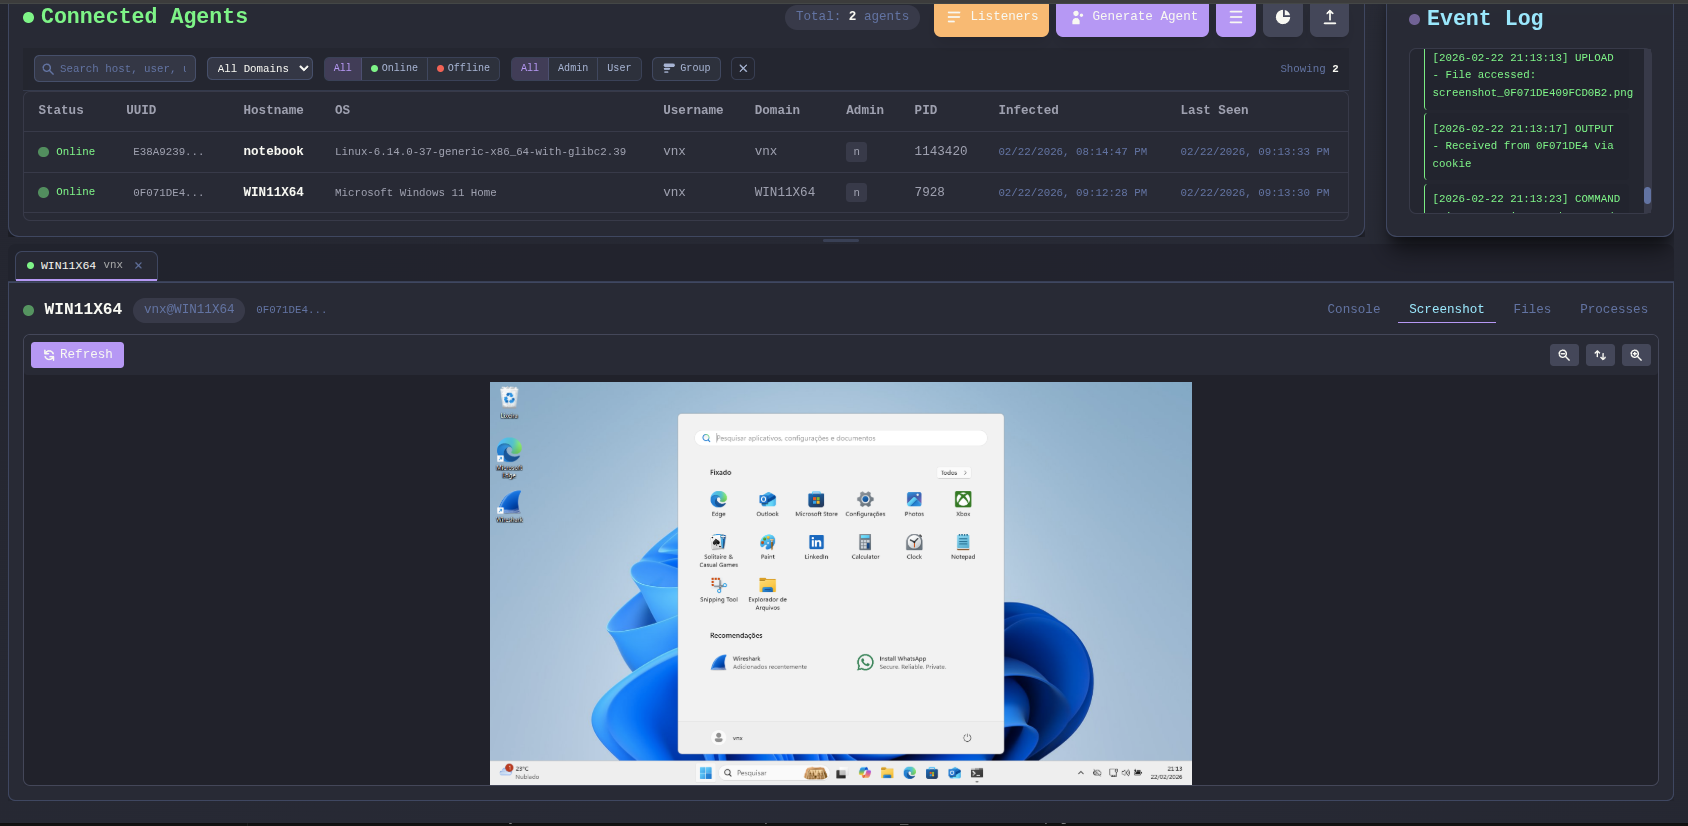
Task: Filter agents by Online status
Action: point(395,68)
